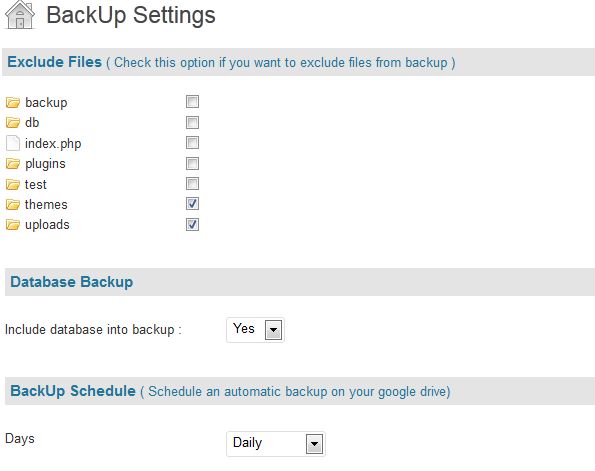Viewport: 595px width, 471px height.
Task: Click the themes folder icon
Action: tap(13, 205)
